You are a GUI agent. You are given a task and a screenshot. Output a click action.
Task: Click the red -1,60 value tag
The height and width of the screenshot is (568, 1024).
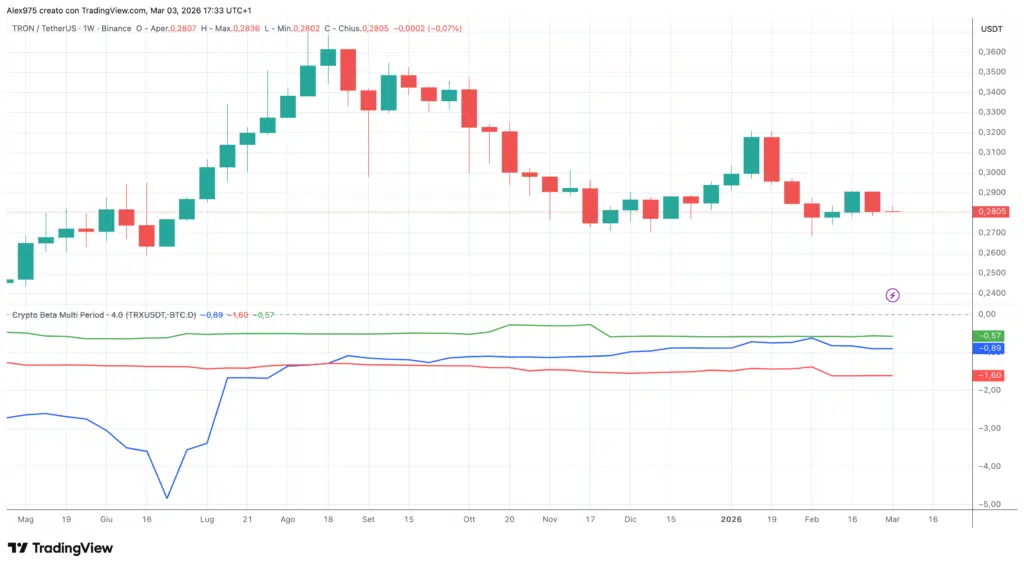point(988,375)
